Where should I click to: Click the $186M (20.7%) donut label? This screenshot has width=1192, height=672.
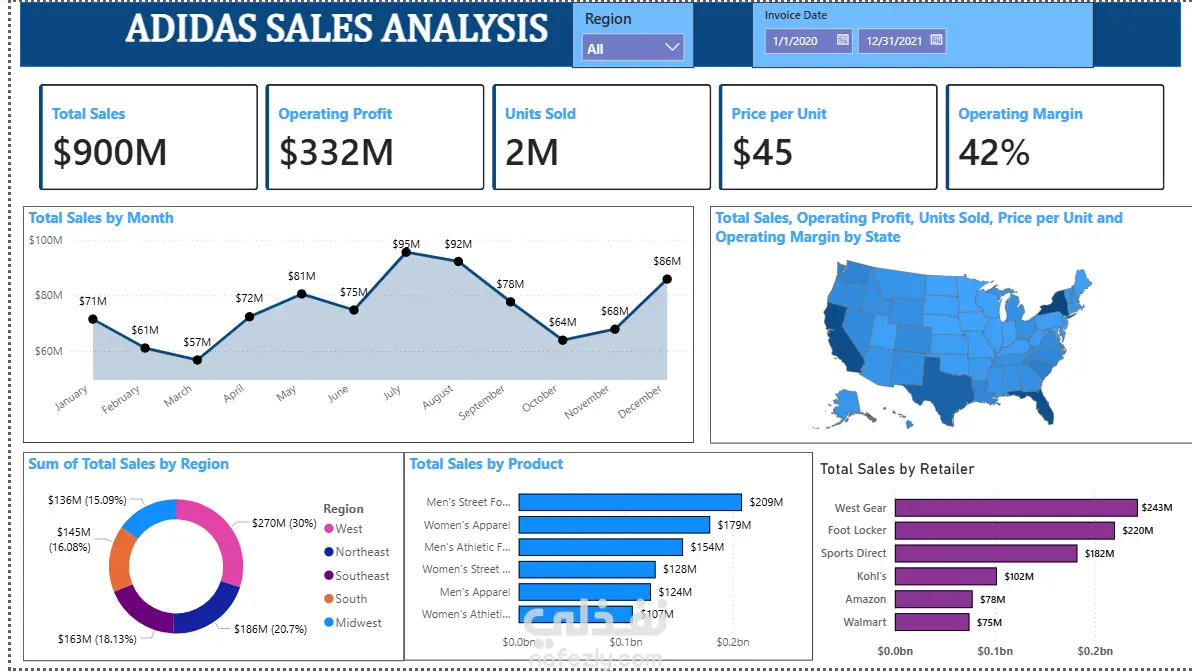coord(271,629)
